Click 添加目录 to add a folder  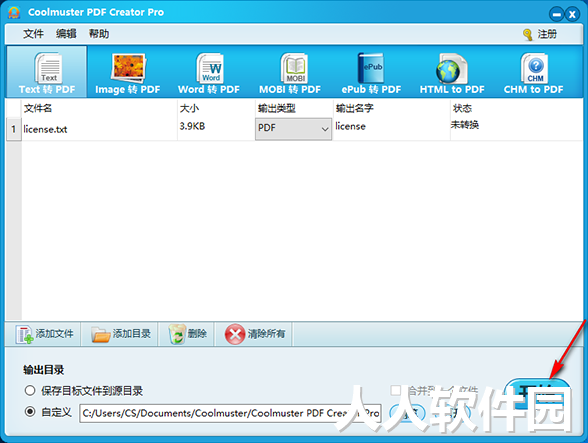[120, 334]
